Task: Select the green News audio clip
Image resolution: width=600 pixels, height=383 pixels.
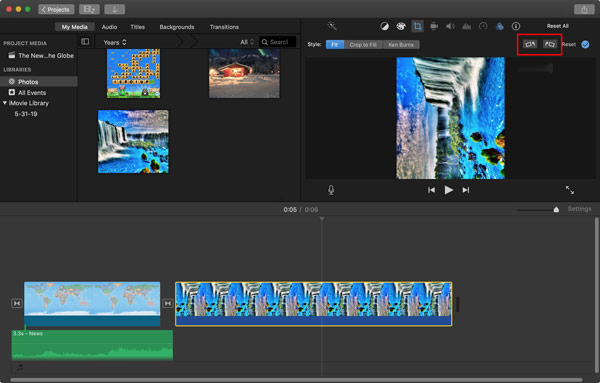Action: click(x=92, y=345)
